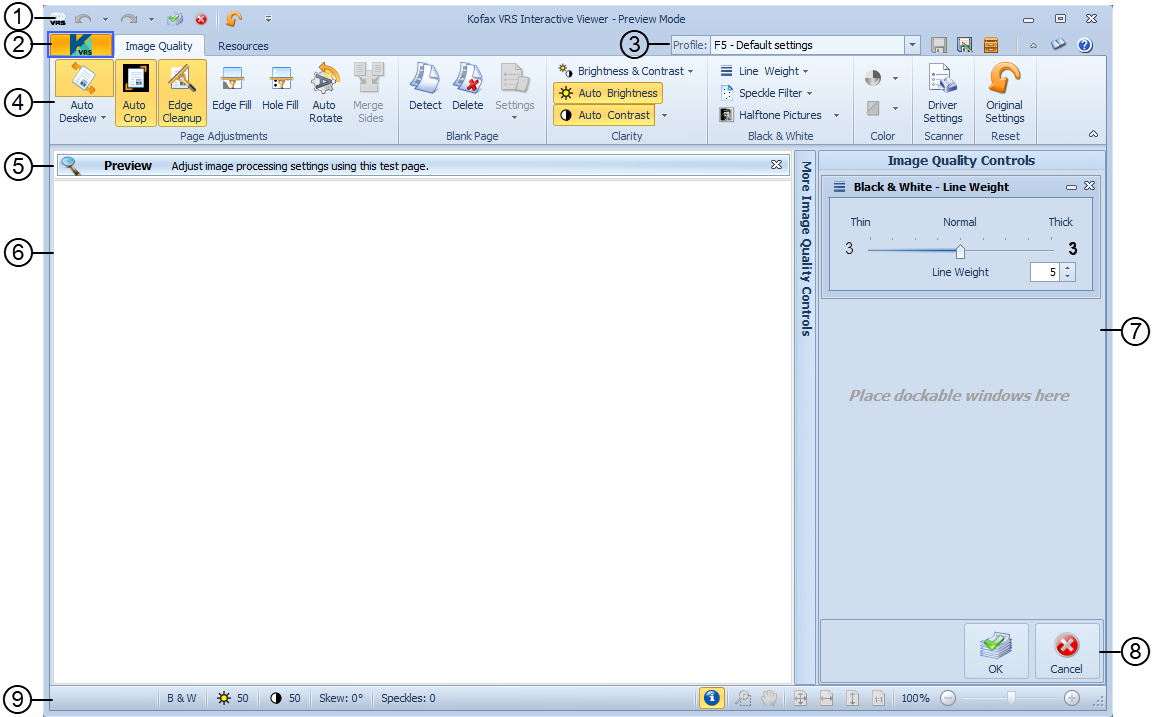Click the B & W indicator in status bar
This screenshot has width=1153, height=717.
tap(182, 698)
